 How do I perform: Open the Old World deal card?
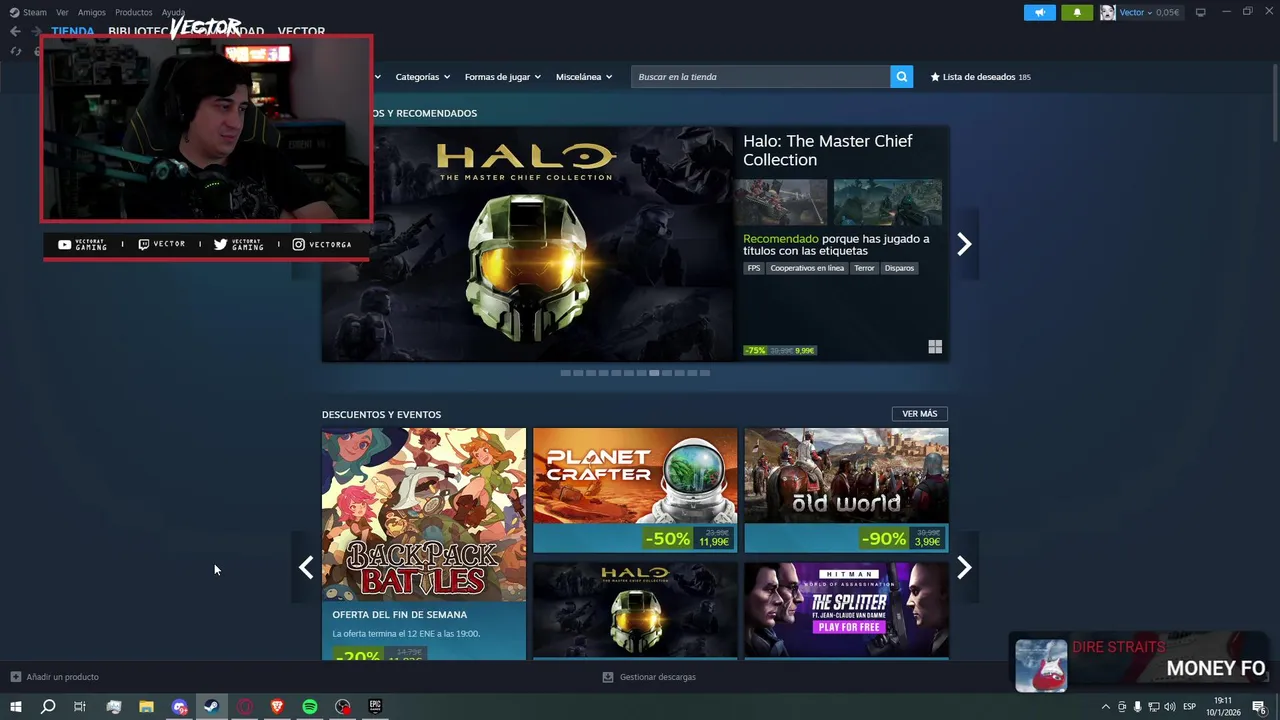click(846, 490)
